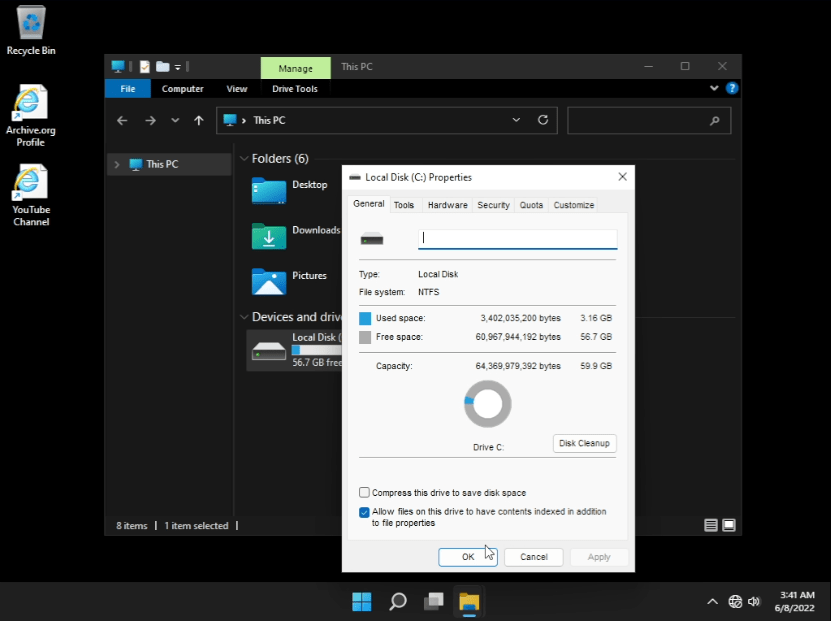This screenshot has width=831, height=621.
Task: Click the File Explorer taskbar icon
Action: (x=469, y=602)
